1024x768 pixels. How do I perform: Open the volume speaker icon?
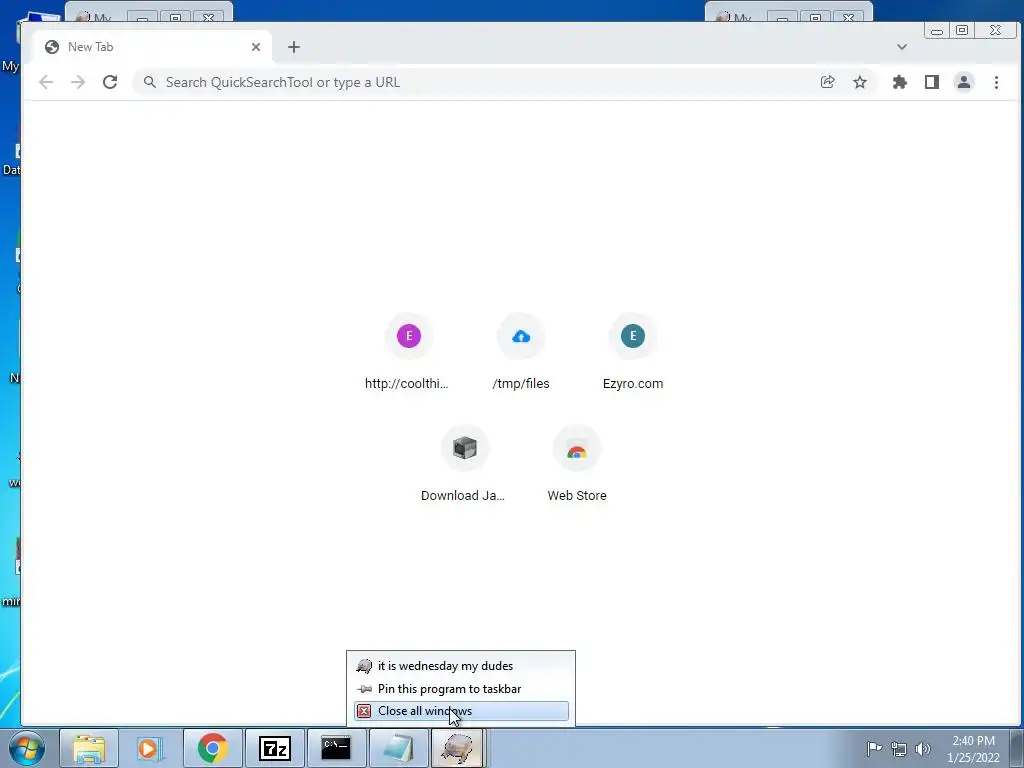pos(923,749)
